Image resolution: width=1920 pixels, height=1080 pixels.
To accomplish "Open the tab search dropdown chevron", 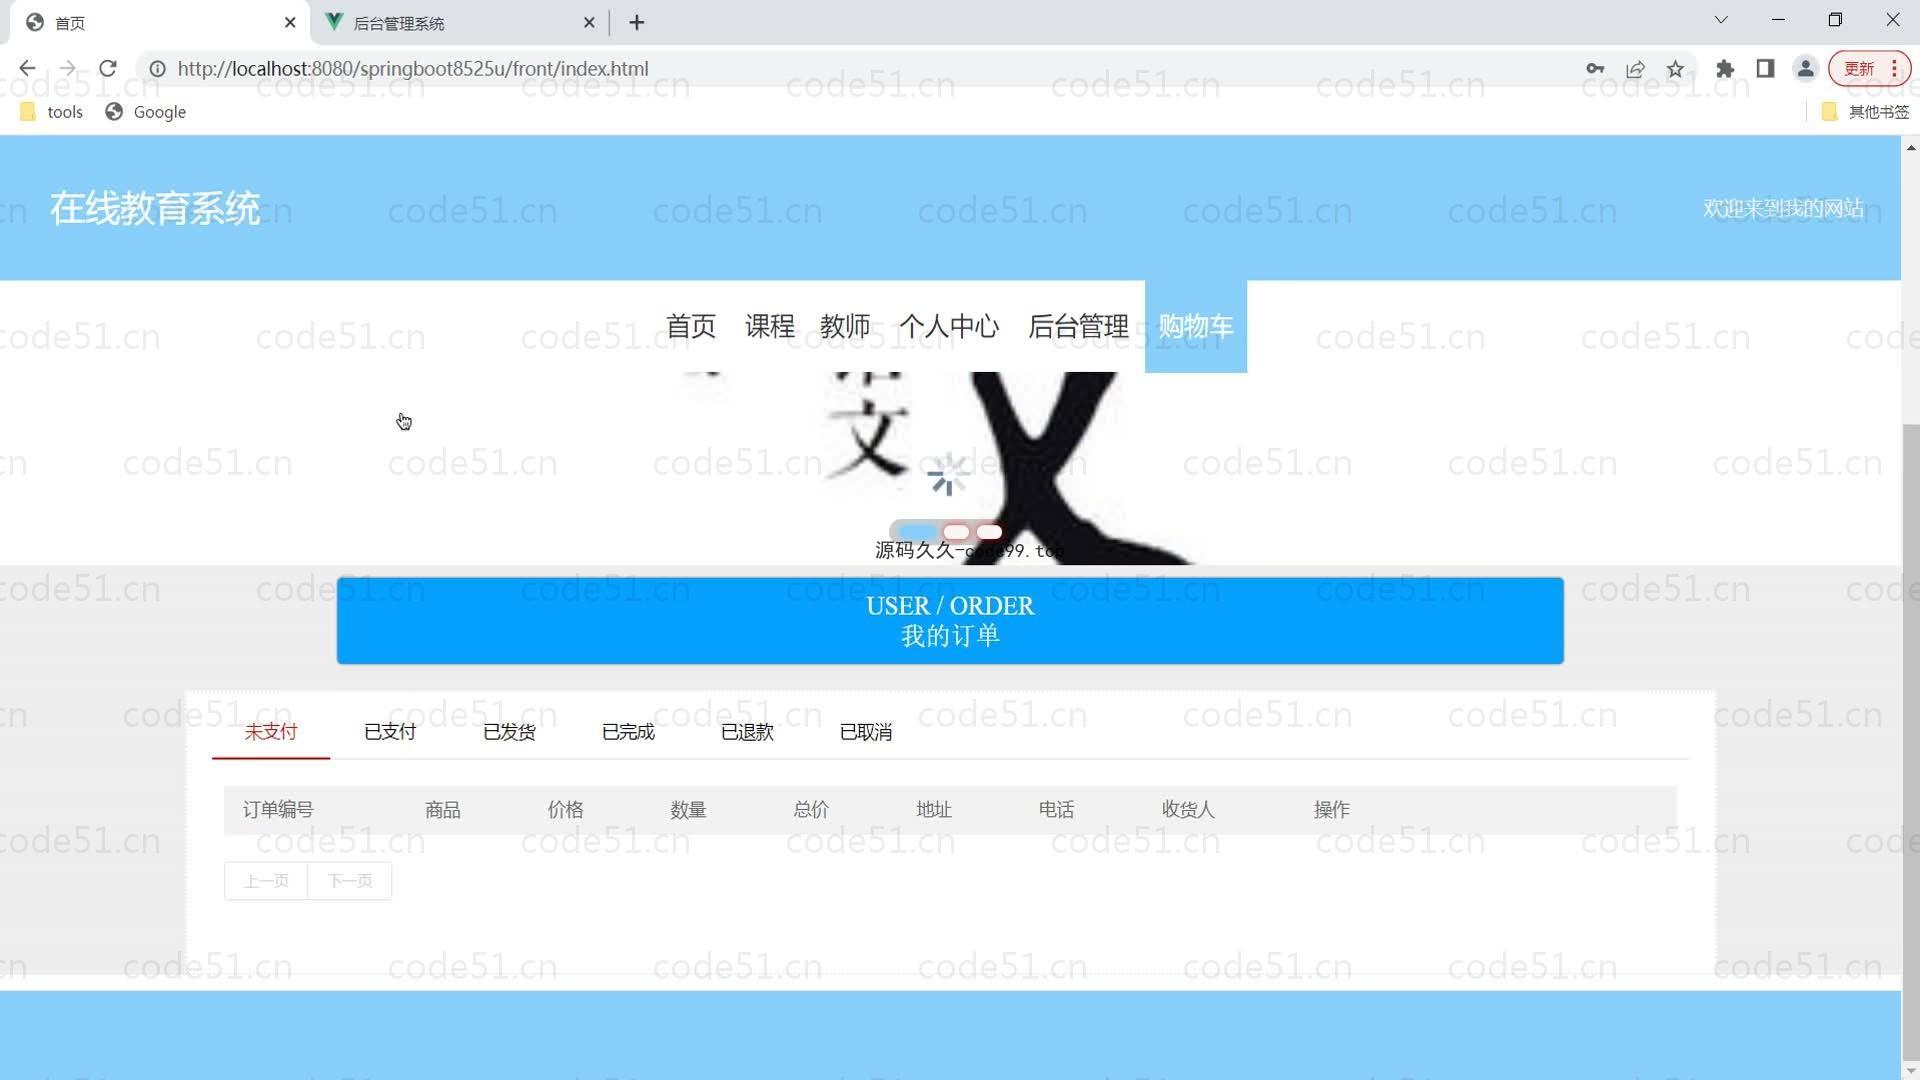I will coord(1721,20).
